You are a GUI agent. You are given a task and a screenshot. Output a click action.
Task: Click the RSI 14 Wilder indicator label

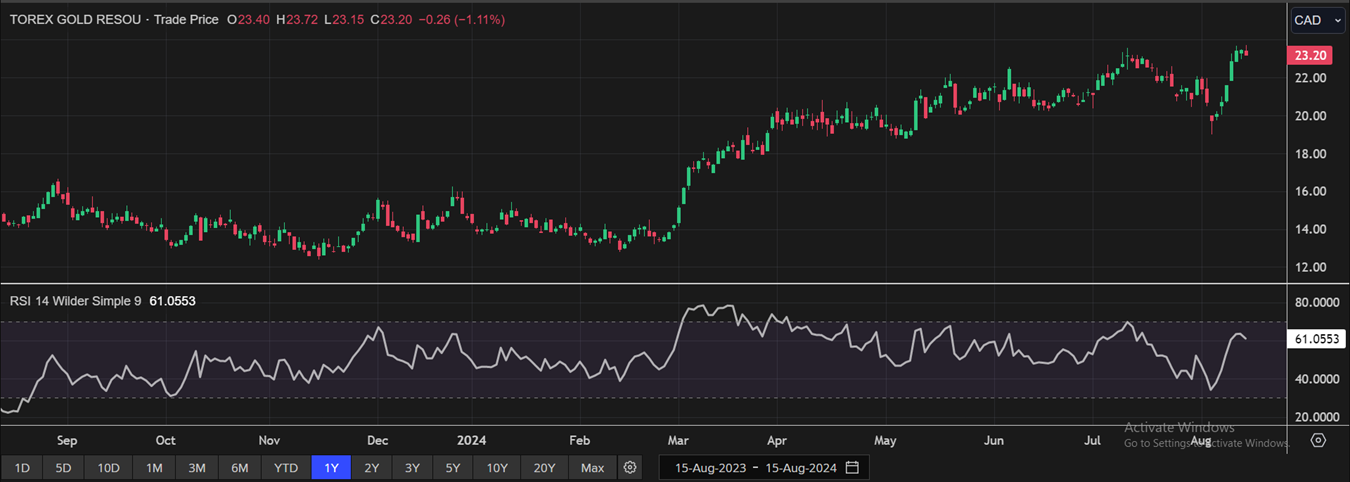pyautogui.click(x=76, y=300)
